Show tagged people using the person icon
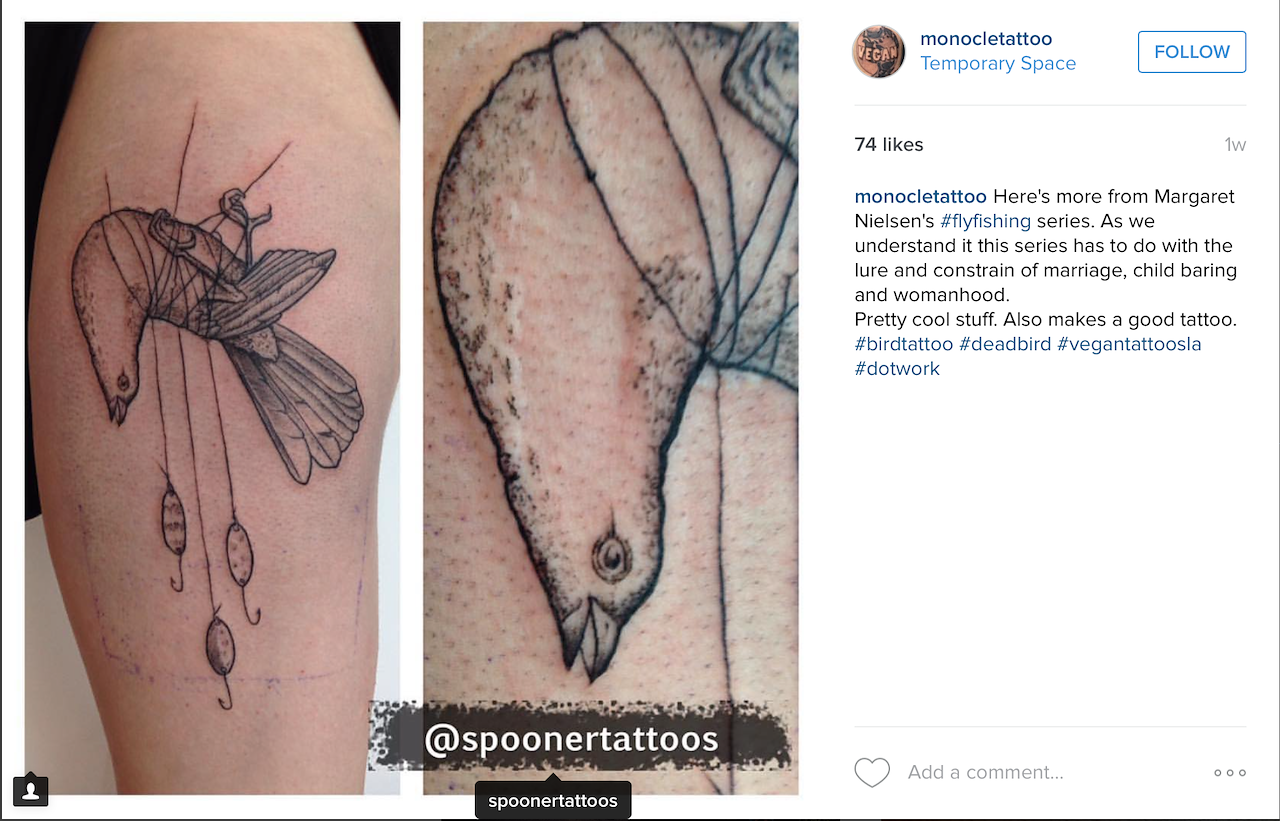This screenshot has height=821, width=1280. click(31, 789)
